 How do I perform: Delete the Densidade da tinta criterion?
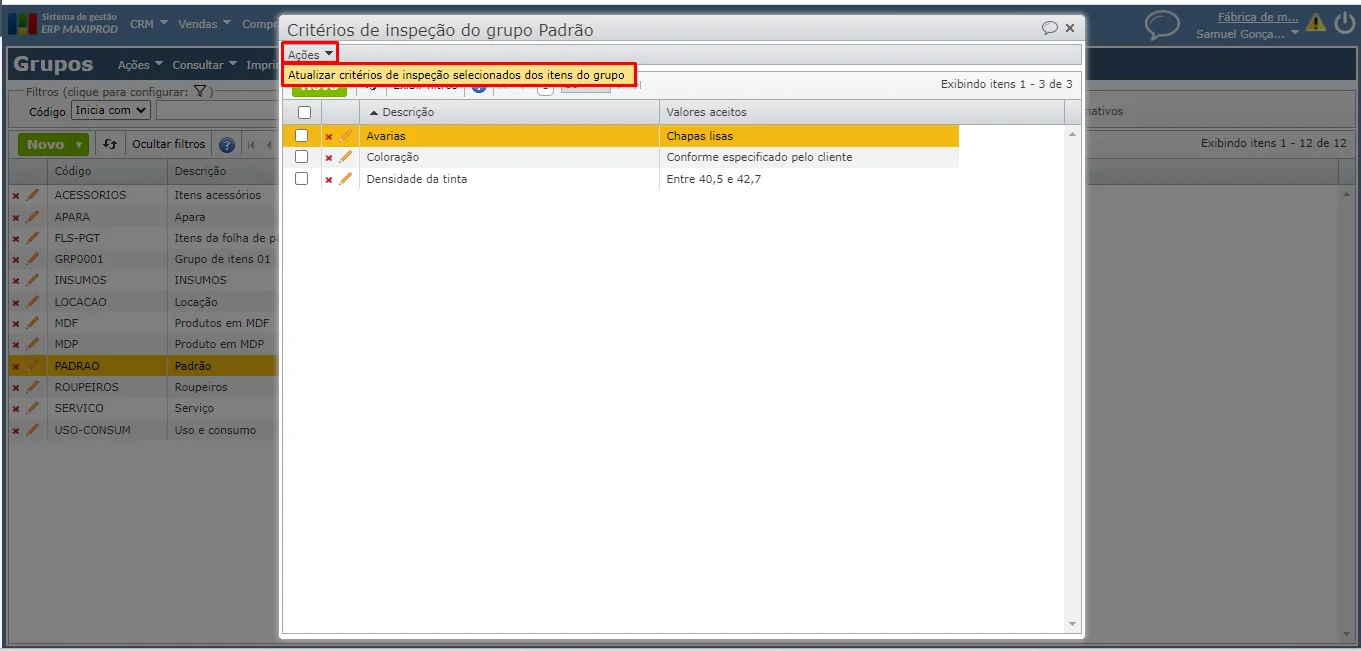click(329, 180)
